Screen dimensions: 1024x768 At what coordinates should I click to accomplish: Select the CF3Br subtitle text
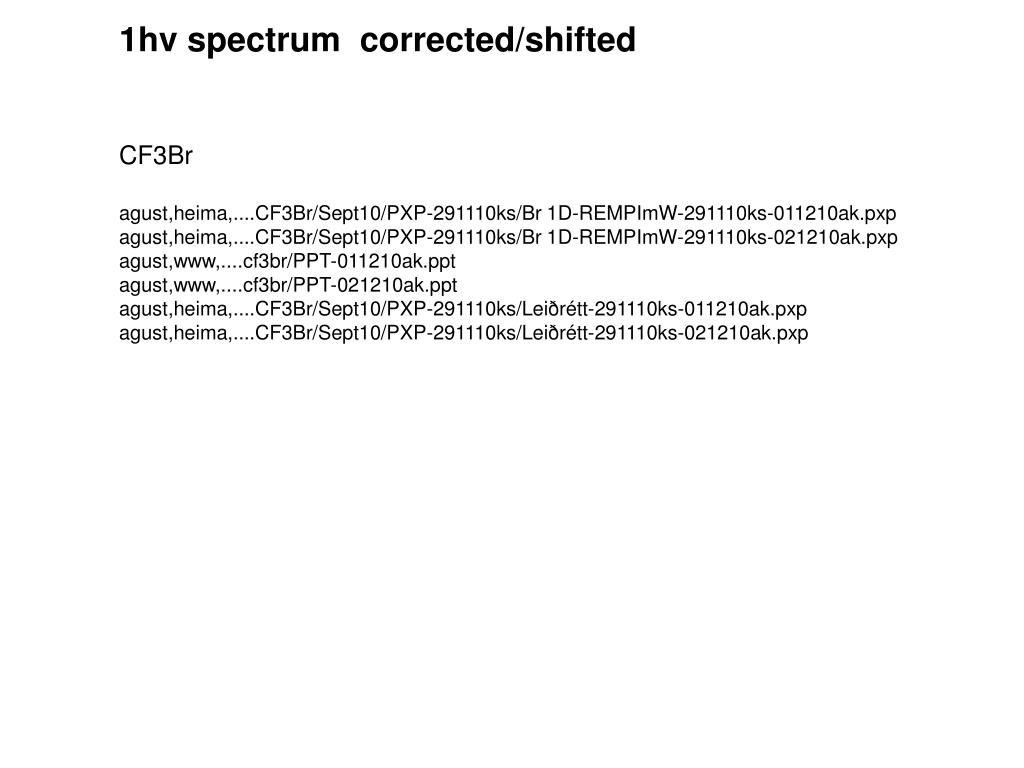156,156
